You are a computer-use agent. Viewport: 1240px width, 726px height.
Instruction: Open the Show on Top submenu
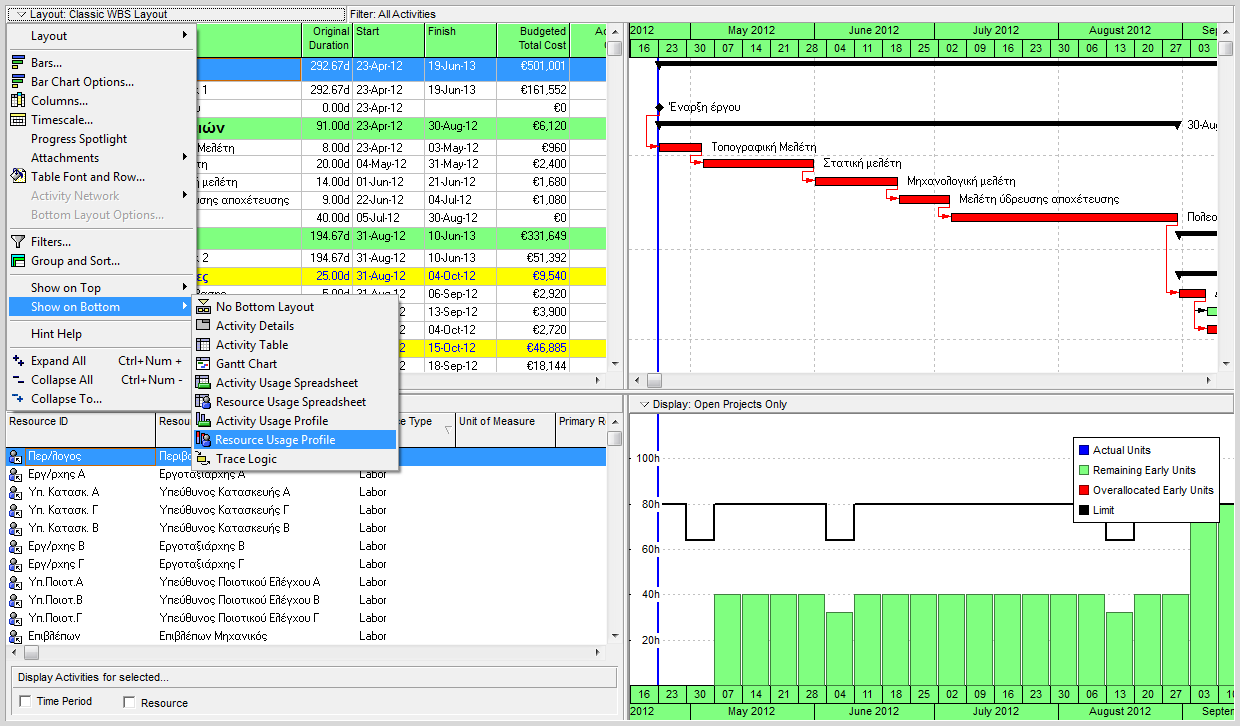101,288
